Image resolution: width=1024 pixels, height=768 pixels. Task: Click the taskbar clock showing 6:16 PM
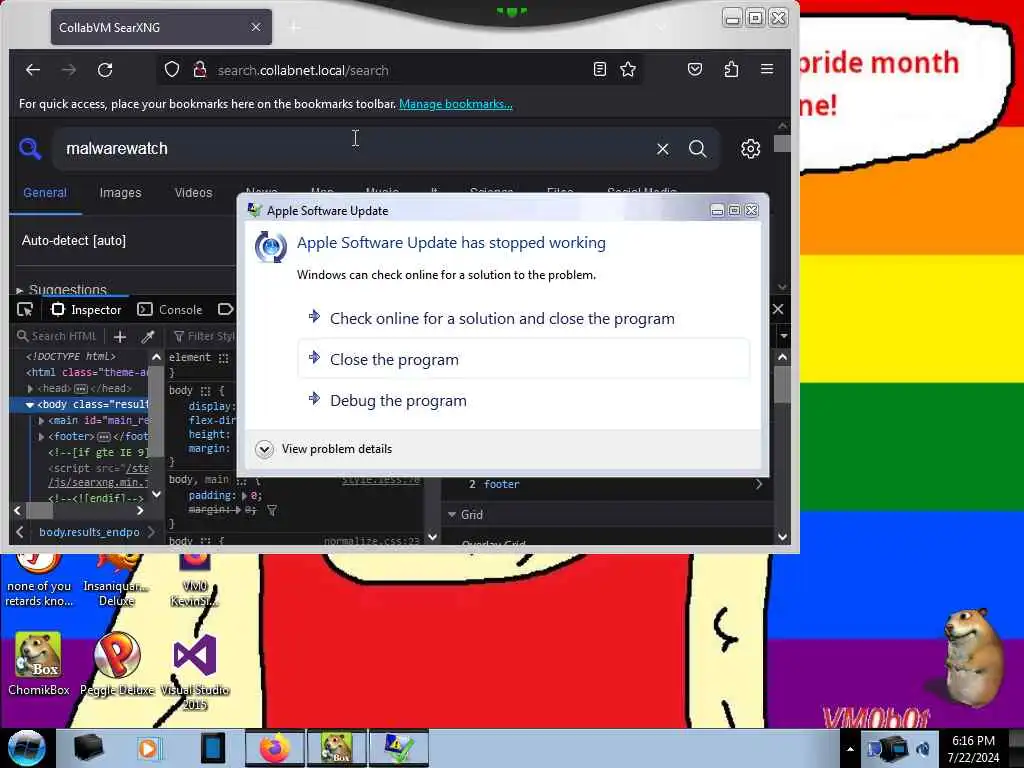click(x=973, y=749)
